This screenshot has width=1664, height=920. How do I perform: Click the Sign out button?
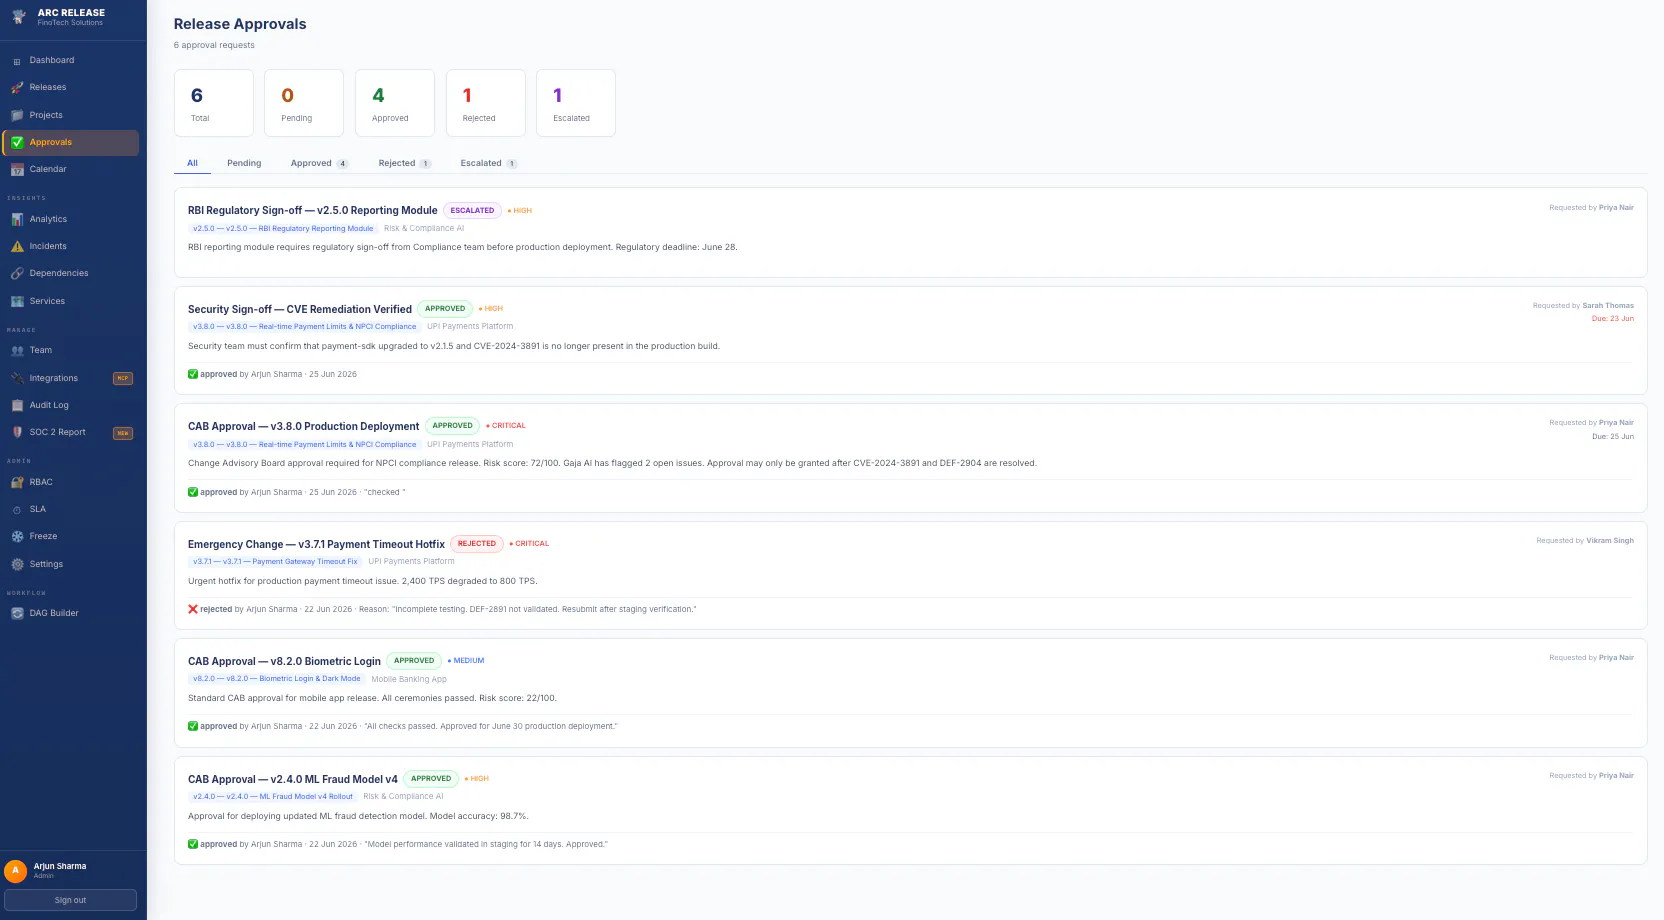[70, 900]
